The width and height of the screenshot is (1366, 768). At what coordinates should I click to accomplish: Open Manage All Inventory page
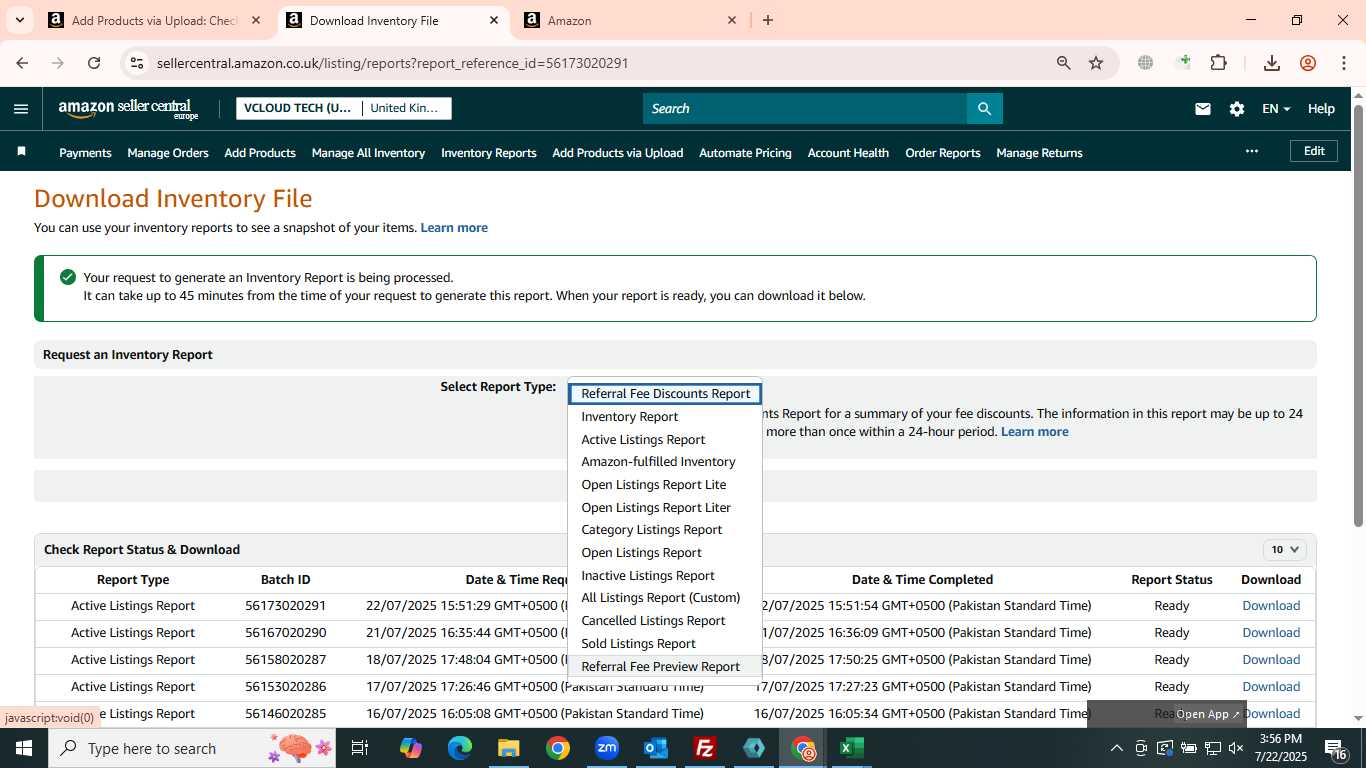(x=368, y=153)
